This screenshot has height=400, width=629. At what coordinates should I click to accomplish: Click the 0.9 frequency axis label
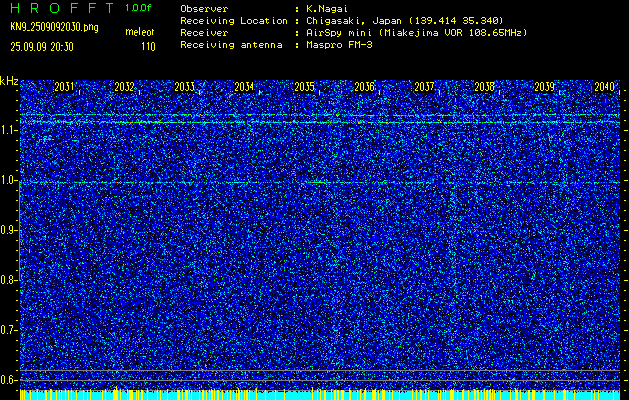point(7,230)
